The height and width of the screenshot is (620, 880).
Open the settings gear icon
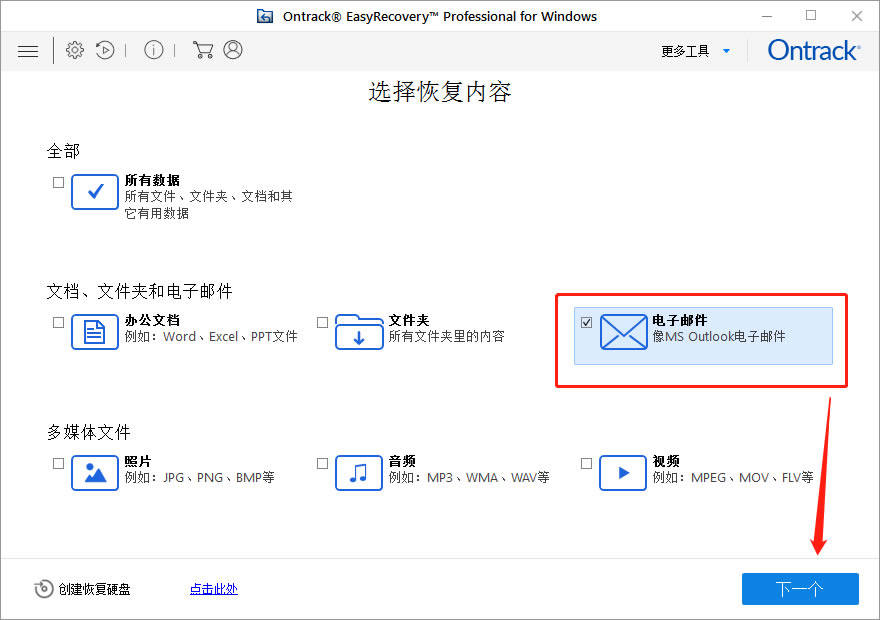point(74,50)
